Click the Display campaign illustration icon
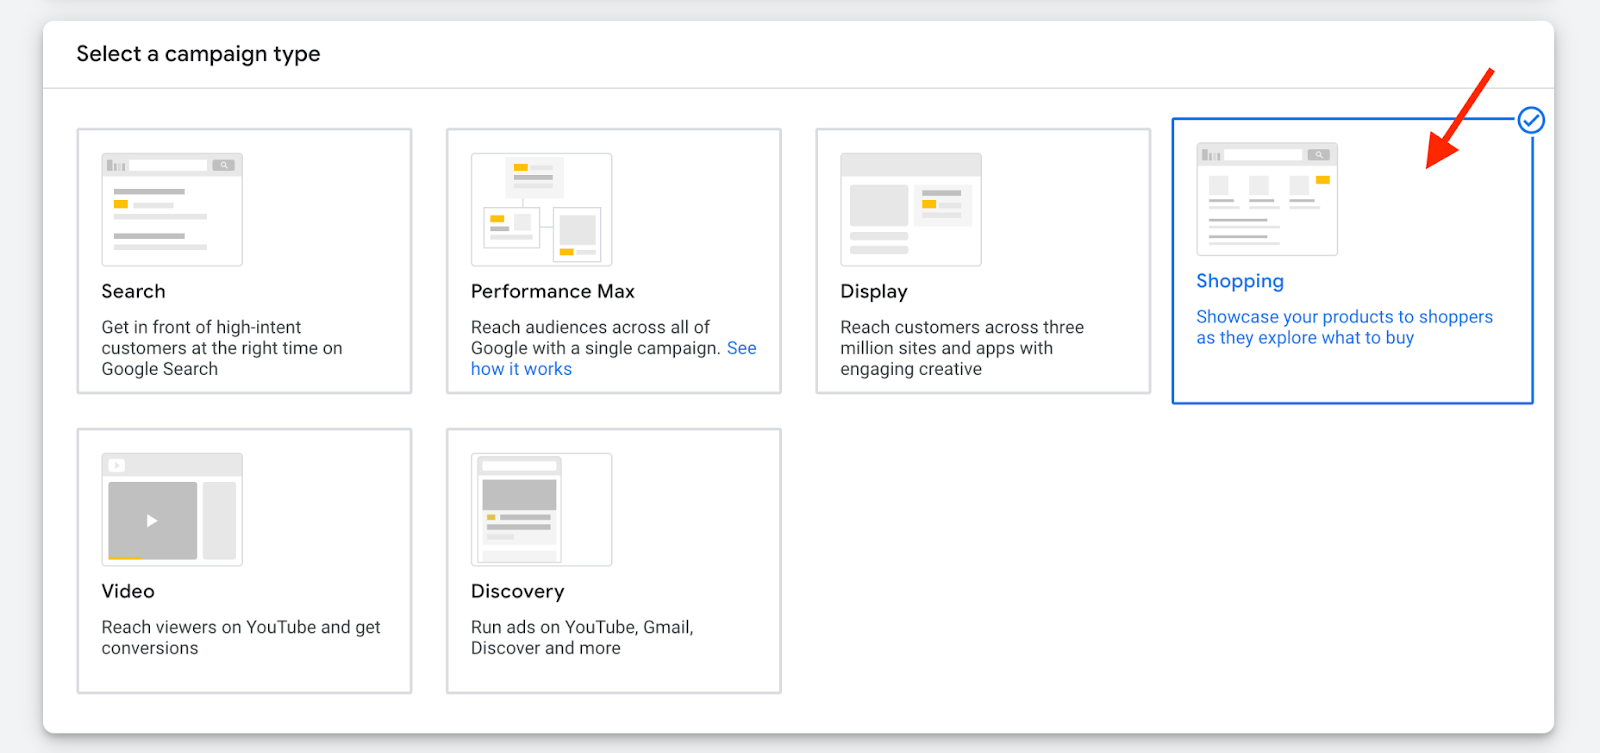Screen dimensions: 1600x753 point(911,209)
